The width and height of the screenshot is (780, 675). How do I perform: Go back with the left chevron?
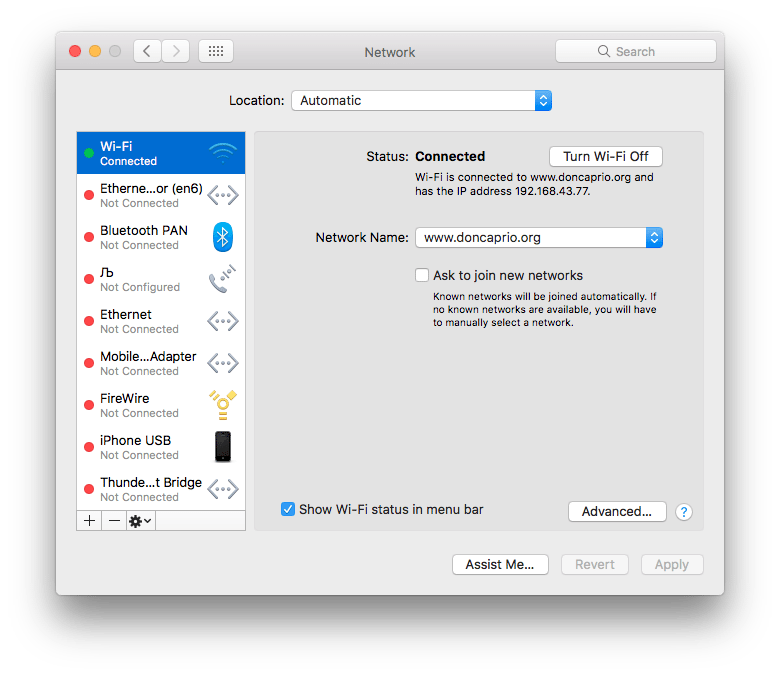[147, 51]
